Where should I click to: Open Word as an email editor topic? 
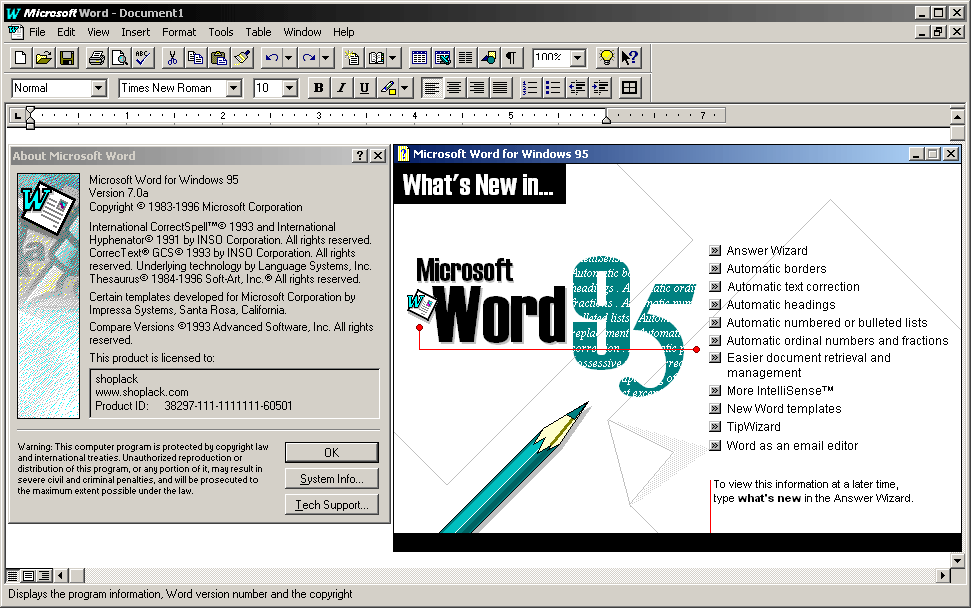coord(792,446)
